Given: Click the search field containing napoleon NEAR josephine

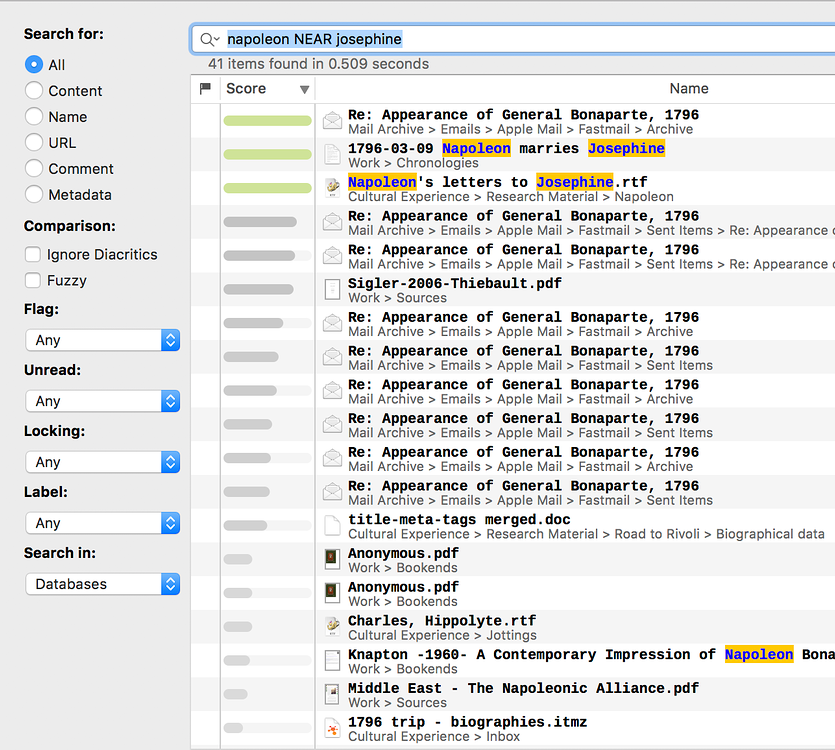Looking at the screenshot, I should pyautogui.click(x=513, y=39).
